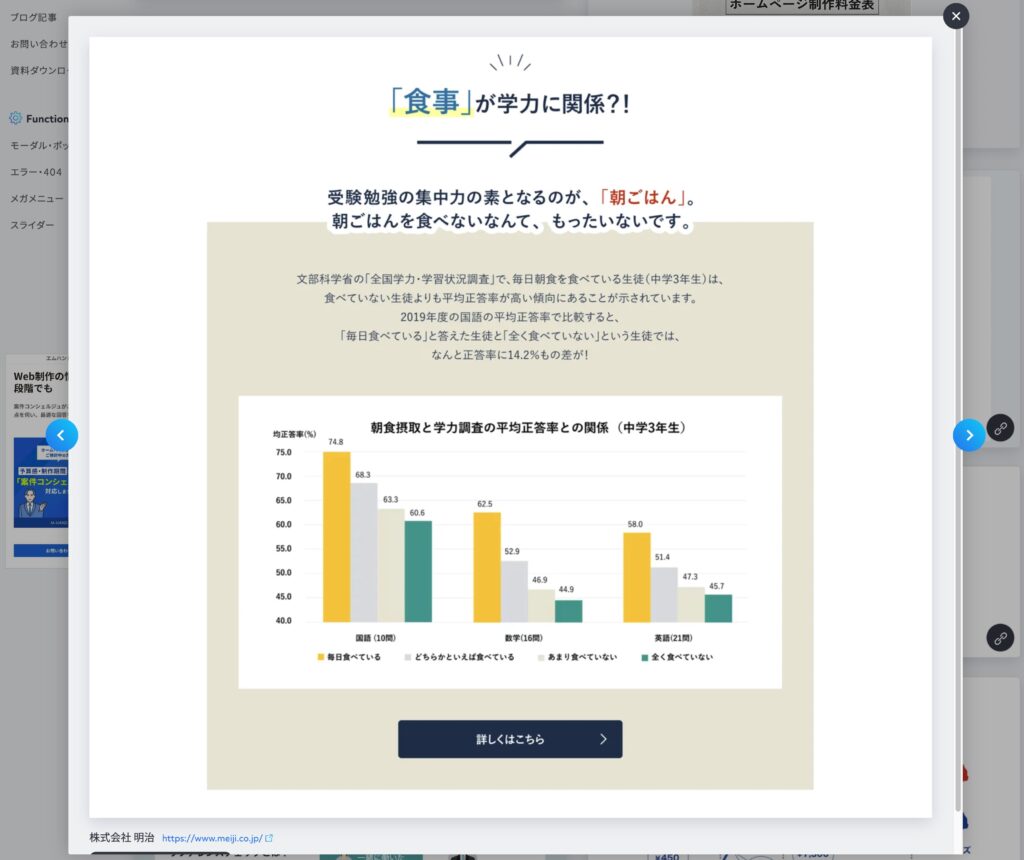Open the https://www.meiji.co.jp/ link
The width and height of the screenshot is (1024, 860).
coord(211,838)
